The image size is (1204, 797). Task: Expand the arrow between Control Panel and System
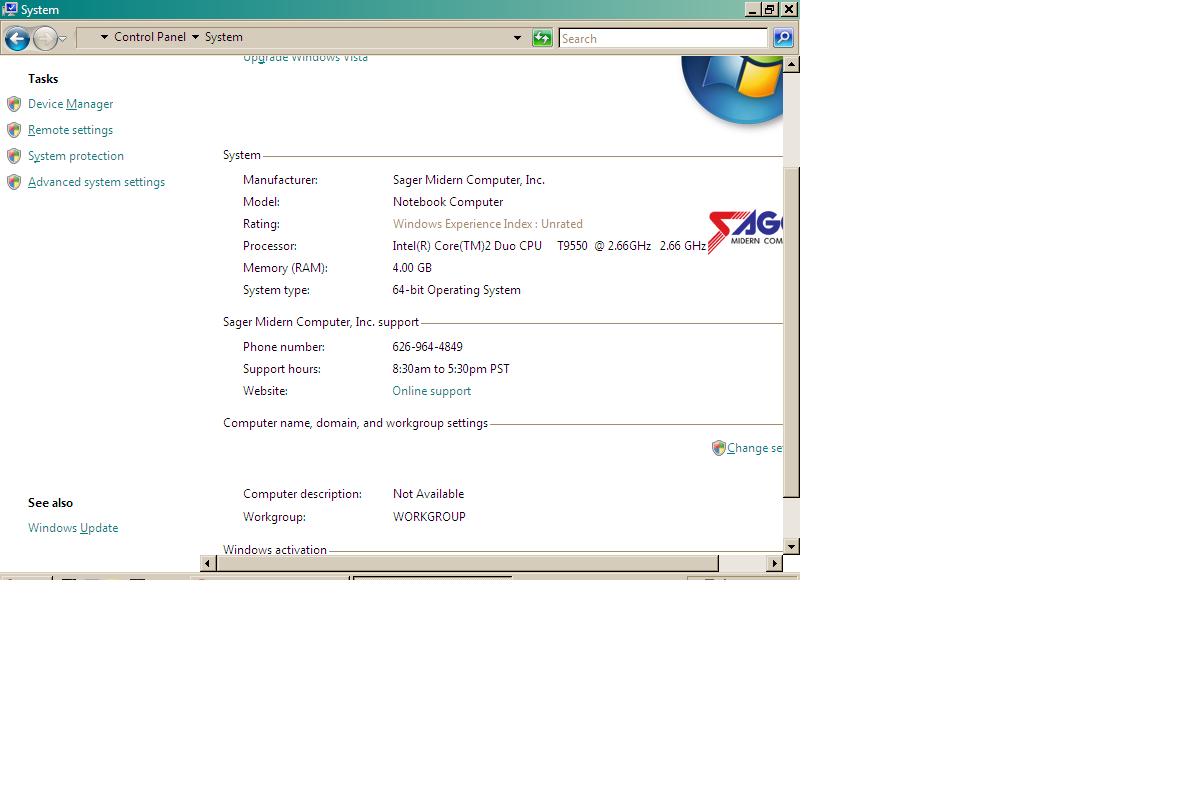195,37
